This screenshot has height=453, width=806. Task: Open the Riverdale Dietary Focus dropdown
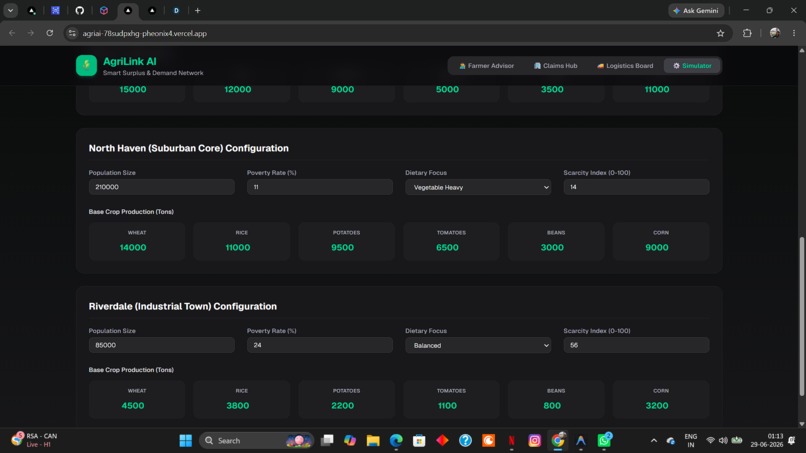(478, 345)
